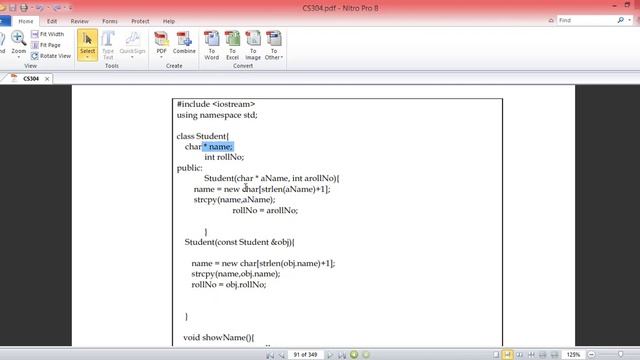This screenshot has height=360, width=640.
Task: Switch to the Forms ribbon tab
Action: pyautogui.click(x=110, y=21)
